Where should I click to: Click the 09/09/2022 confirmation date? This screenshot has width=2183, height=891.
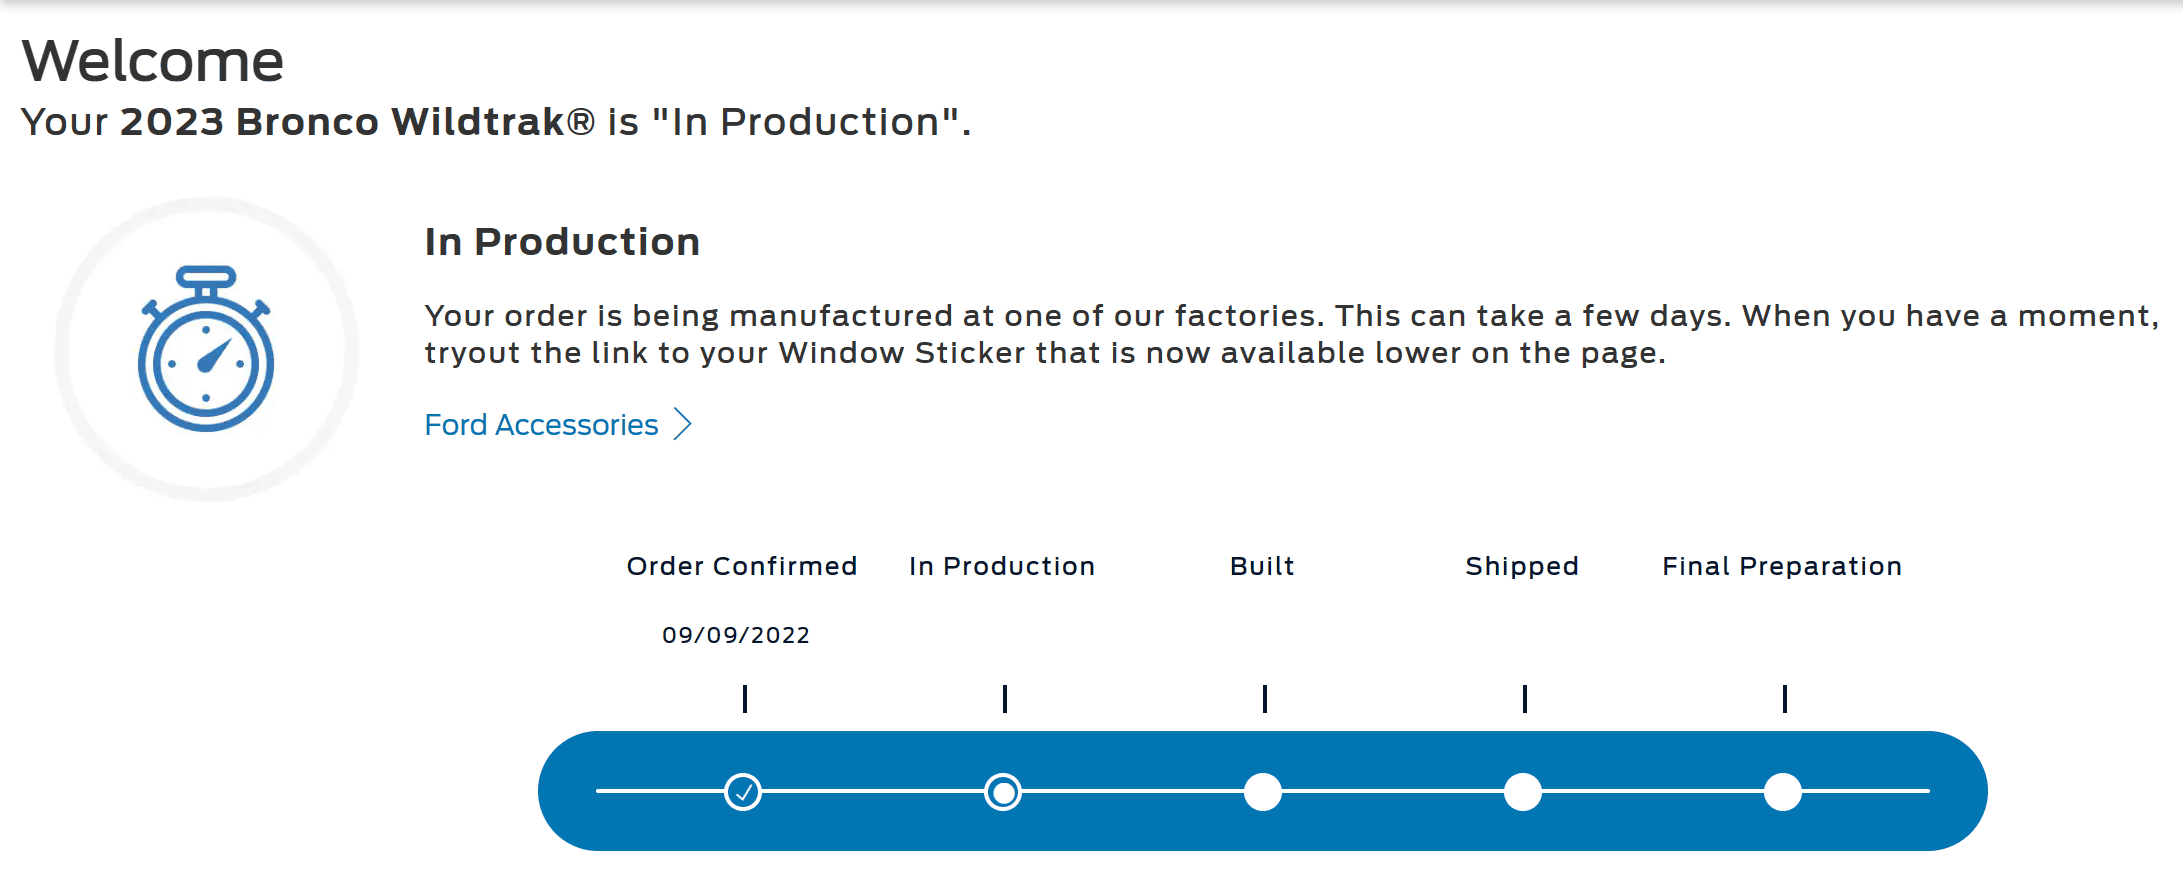(x=736, y=635)
